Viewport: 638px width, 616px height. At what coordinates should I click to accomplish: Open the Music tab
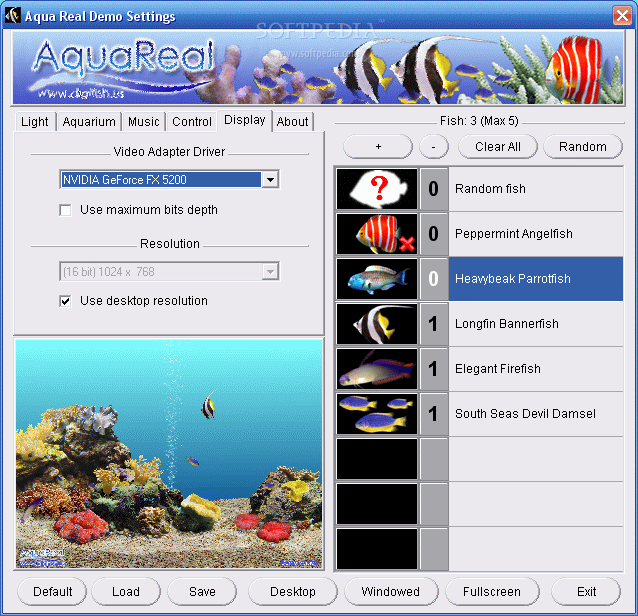click(144, 122)
